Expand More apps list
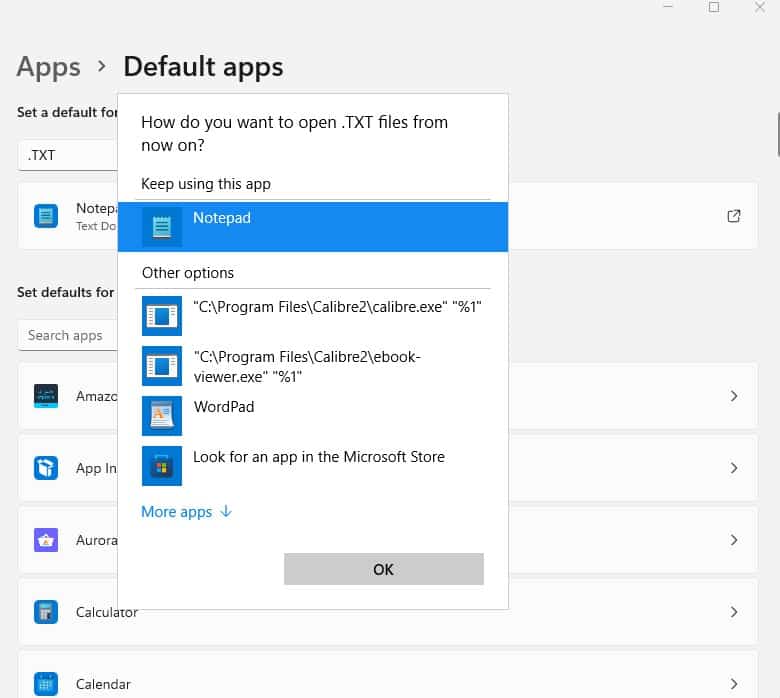This screenshot has width=780, height=698. (186, 512)
